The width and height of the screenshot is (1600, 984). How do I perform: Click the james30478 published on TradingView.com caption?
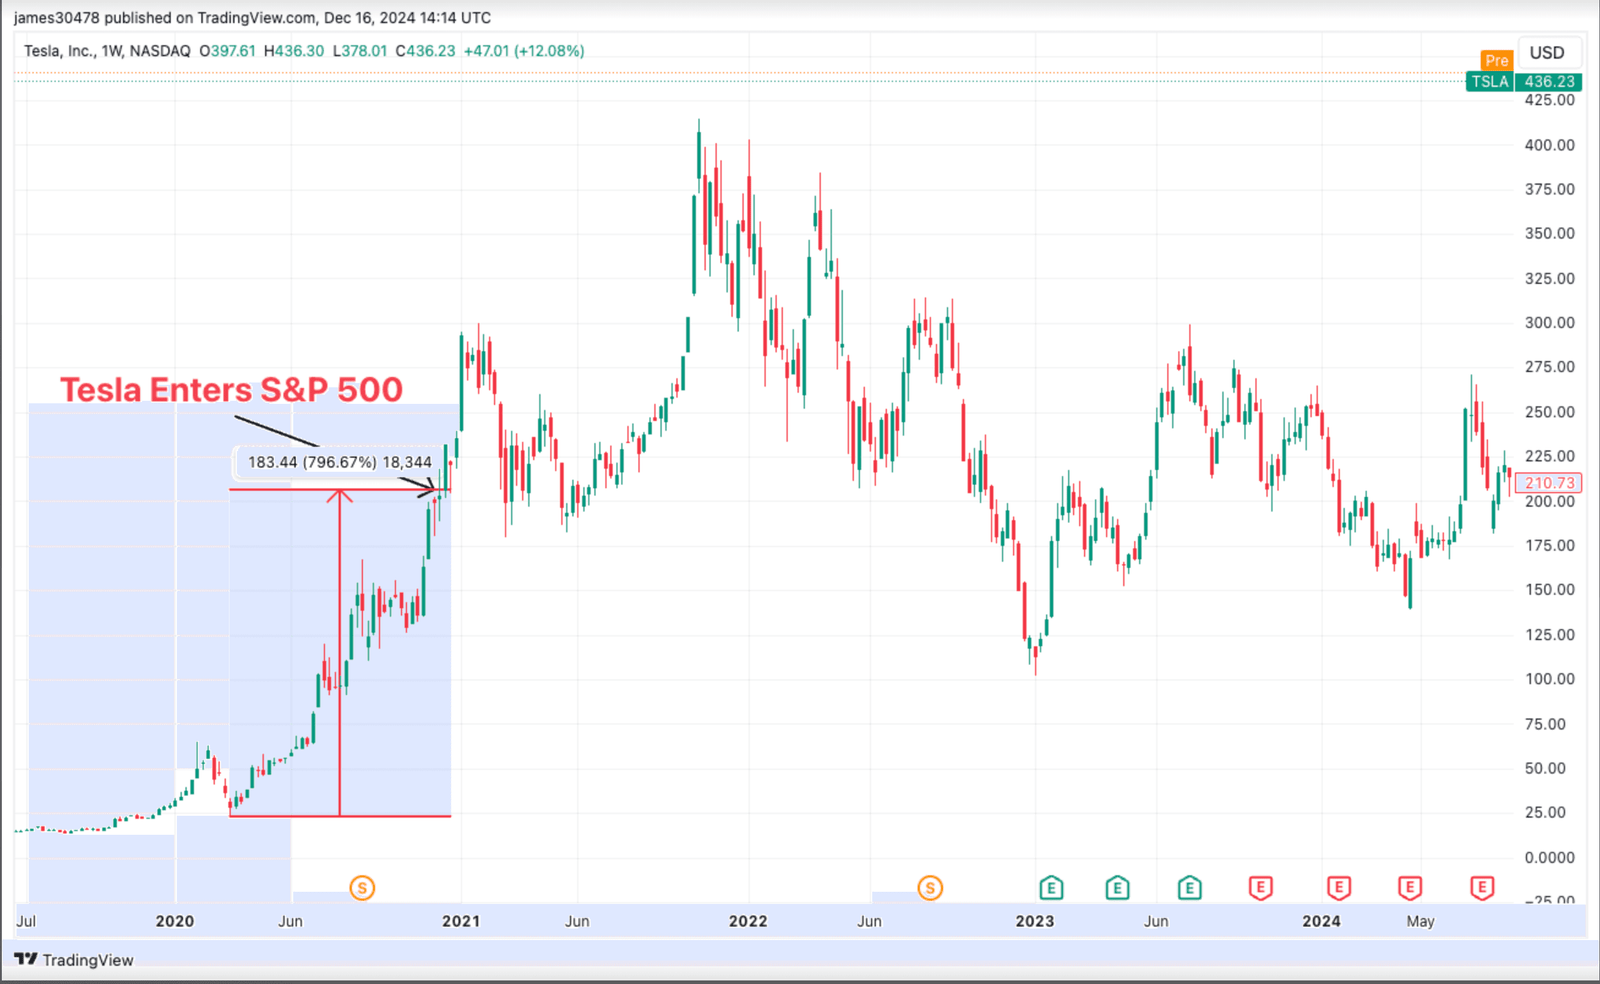pos(252,18)
